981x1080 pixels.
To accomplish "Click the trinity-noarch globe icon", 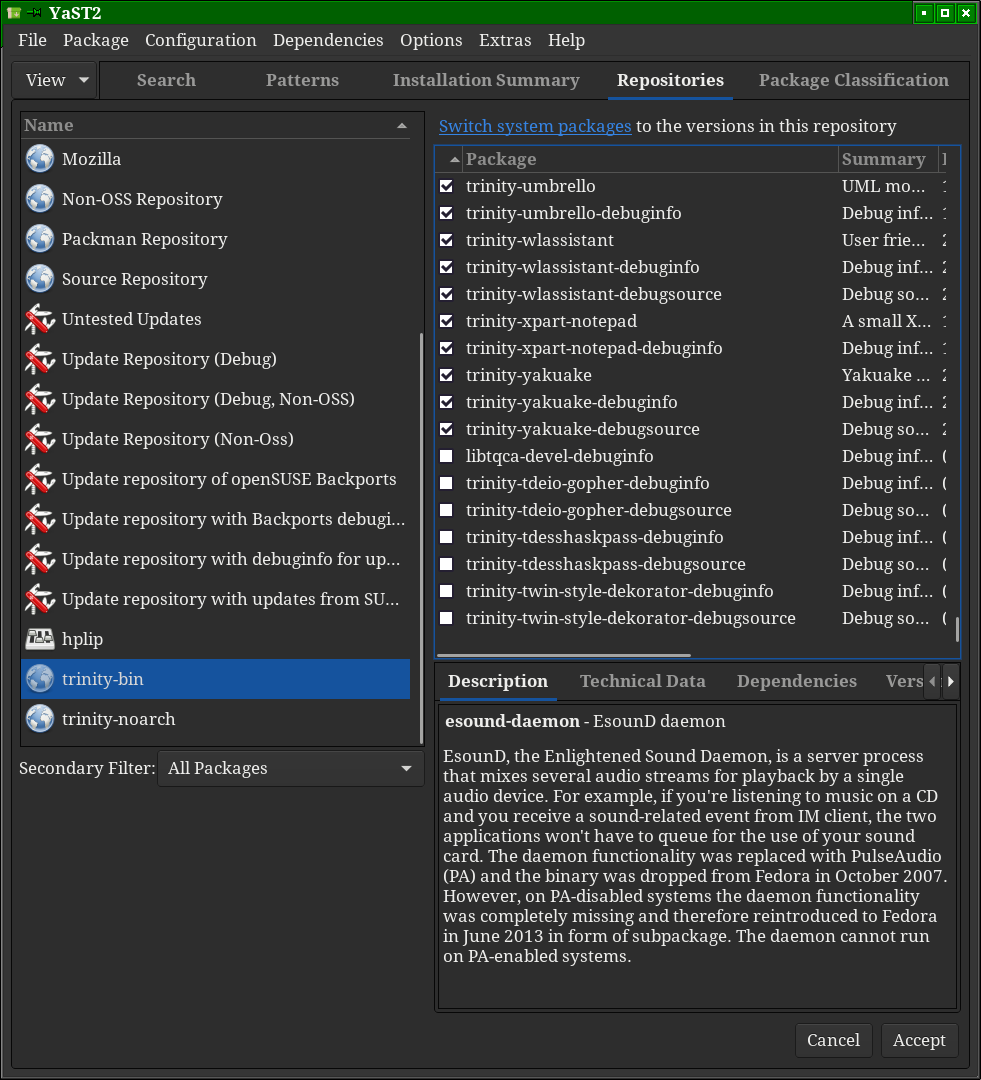I will tap(40, 718).
